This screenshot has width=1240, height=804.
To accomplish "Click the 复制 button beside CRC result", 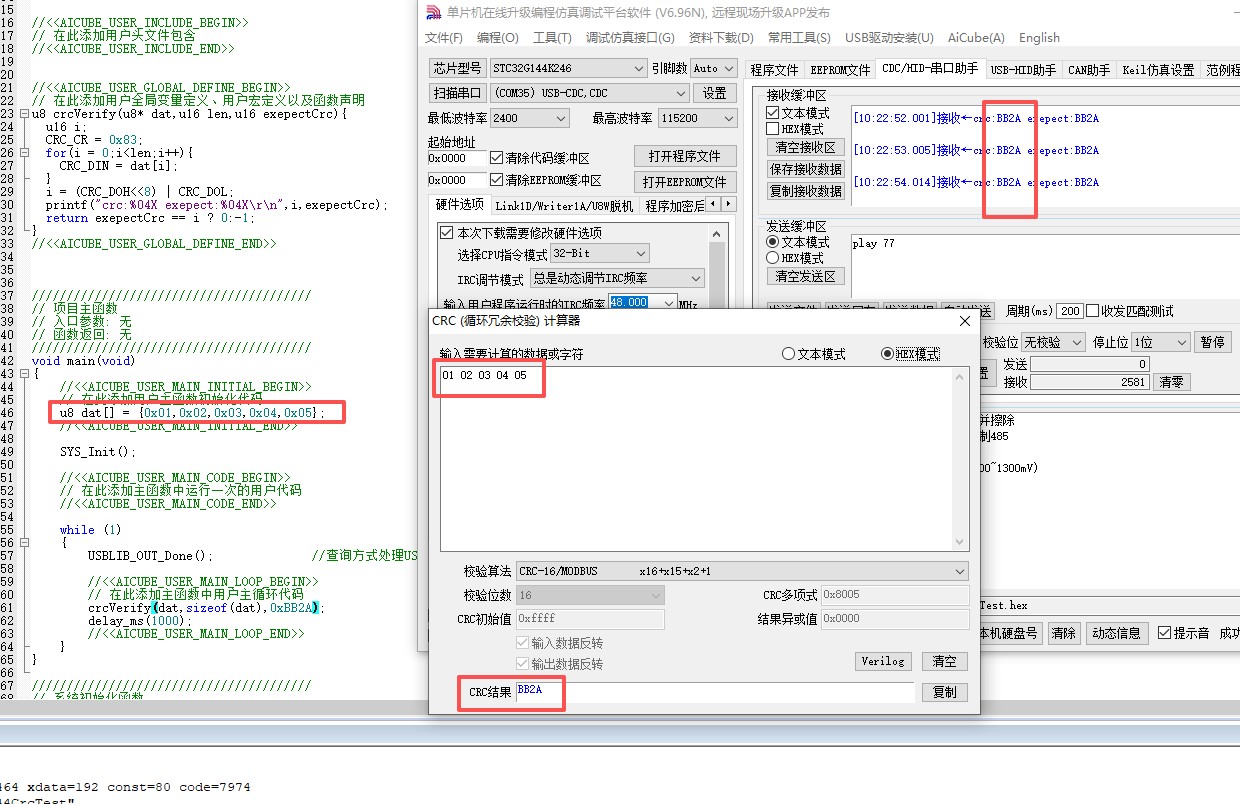I will pyautogui.click(x=944, y=692).
